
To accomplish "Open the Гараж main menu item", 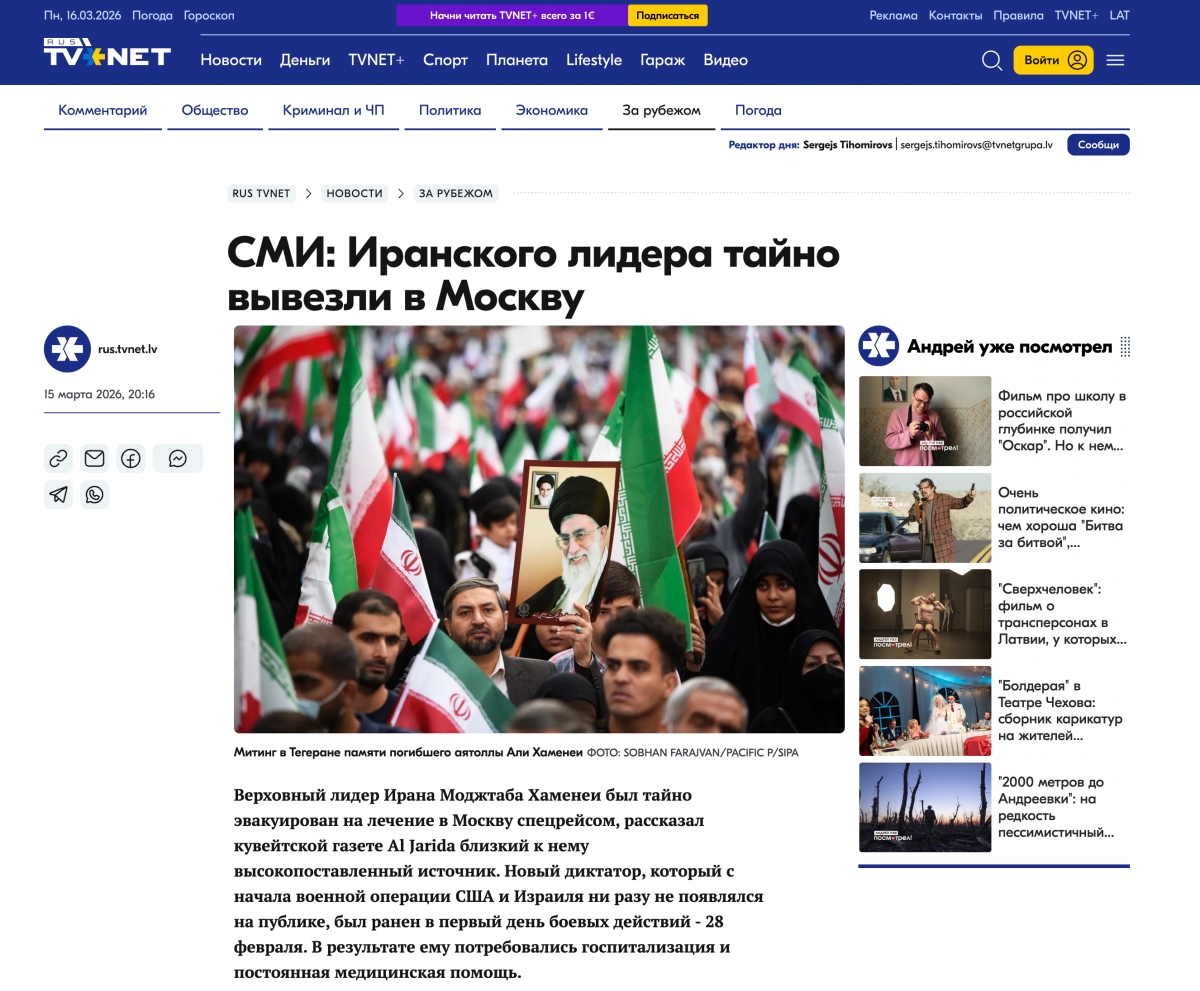I will 662,60.
